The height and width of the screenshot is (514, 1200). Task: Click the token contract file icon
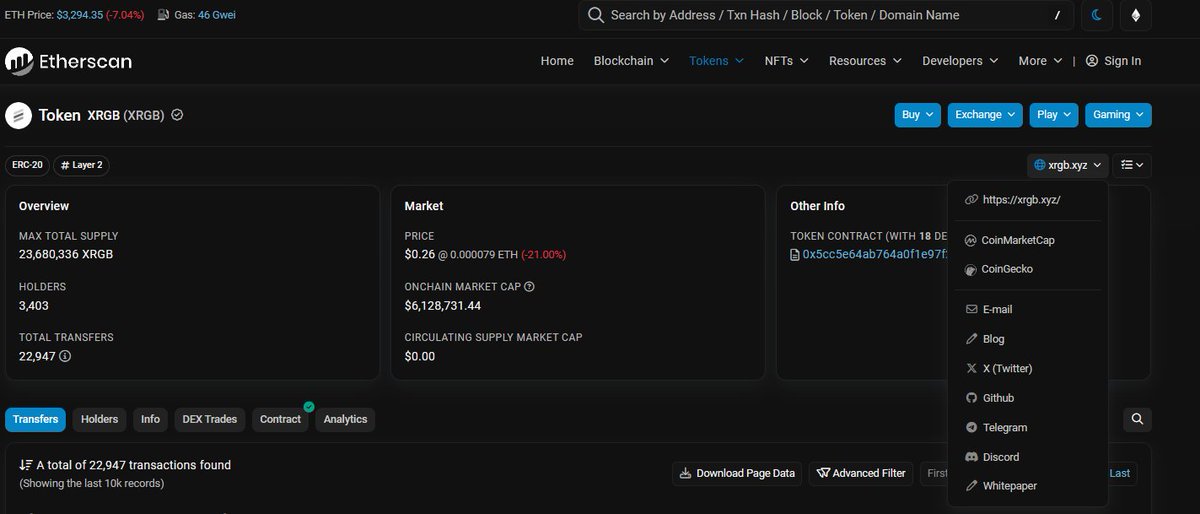coord(795,255)
